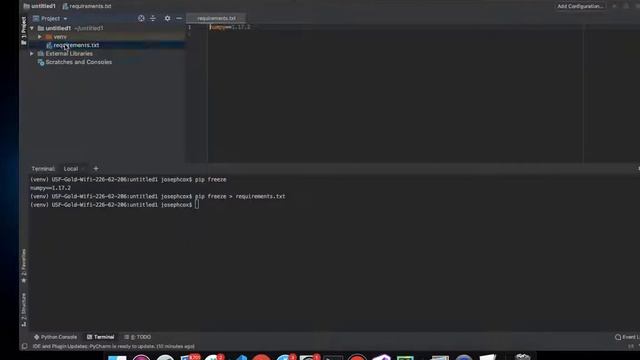
Task: Click line 1 numpy==1.17.2 in editor
Action: [x=231, y=27]
